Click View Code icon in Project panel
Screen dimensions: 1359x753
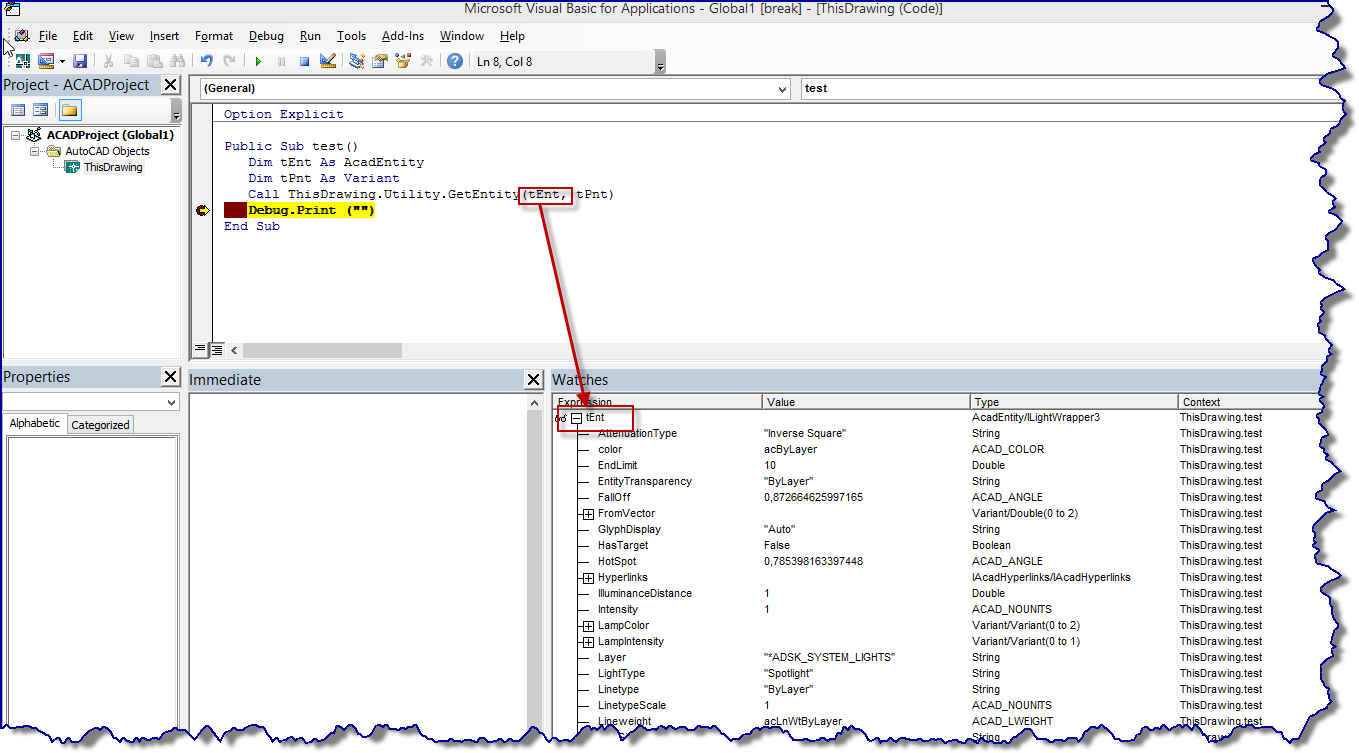click(x=18, y=110)
